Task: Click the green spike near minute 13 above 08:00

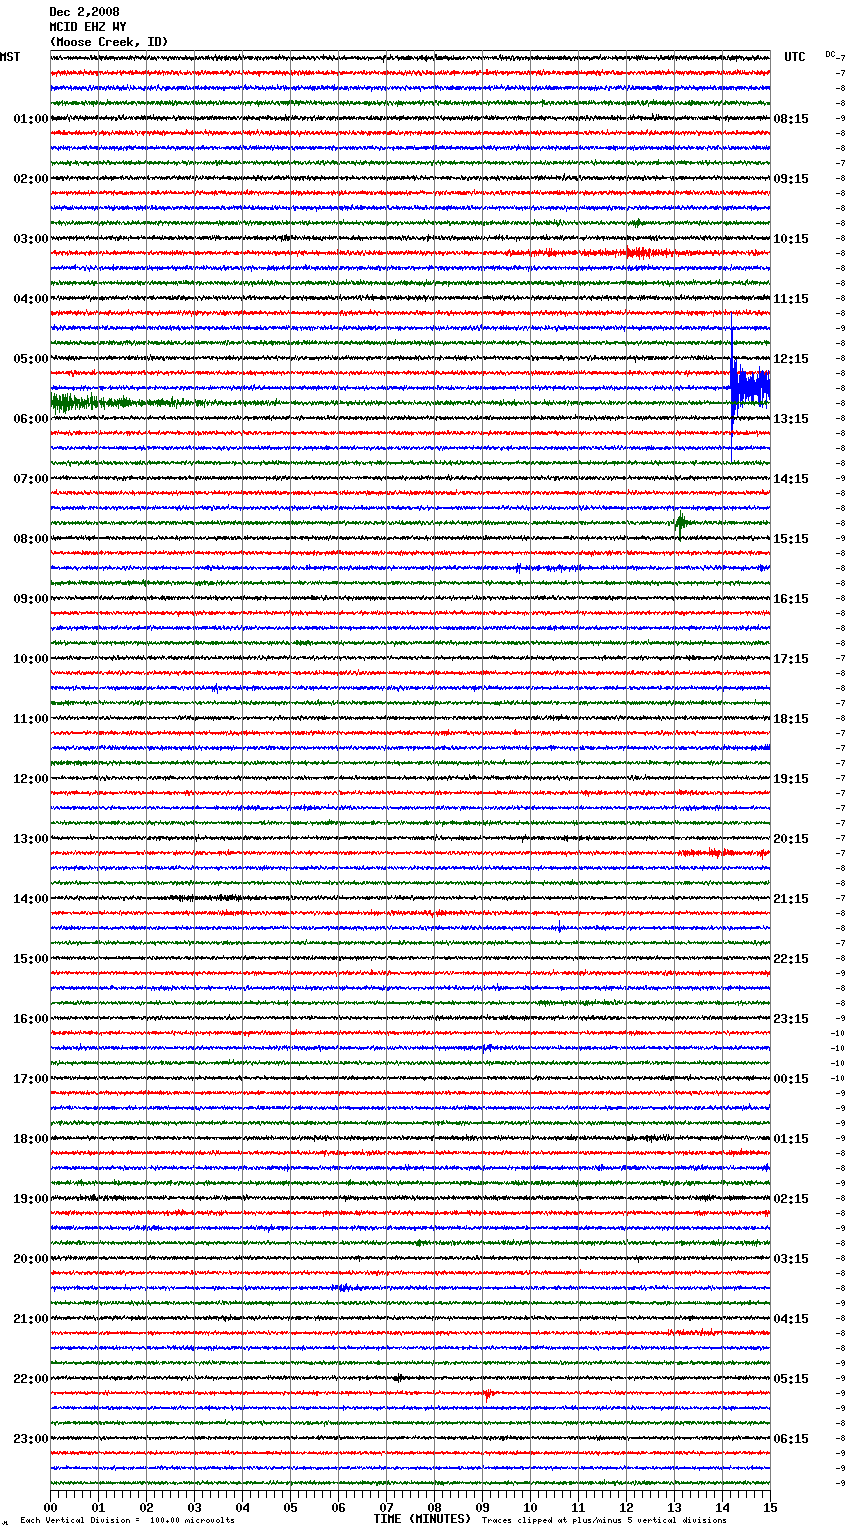Action: [x=681, y=523]
